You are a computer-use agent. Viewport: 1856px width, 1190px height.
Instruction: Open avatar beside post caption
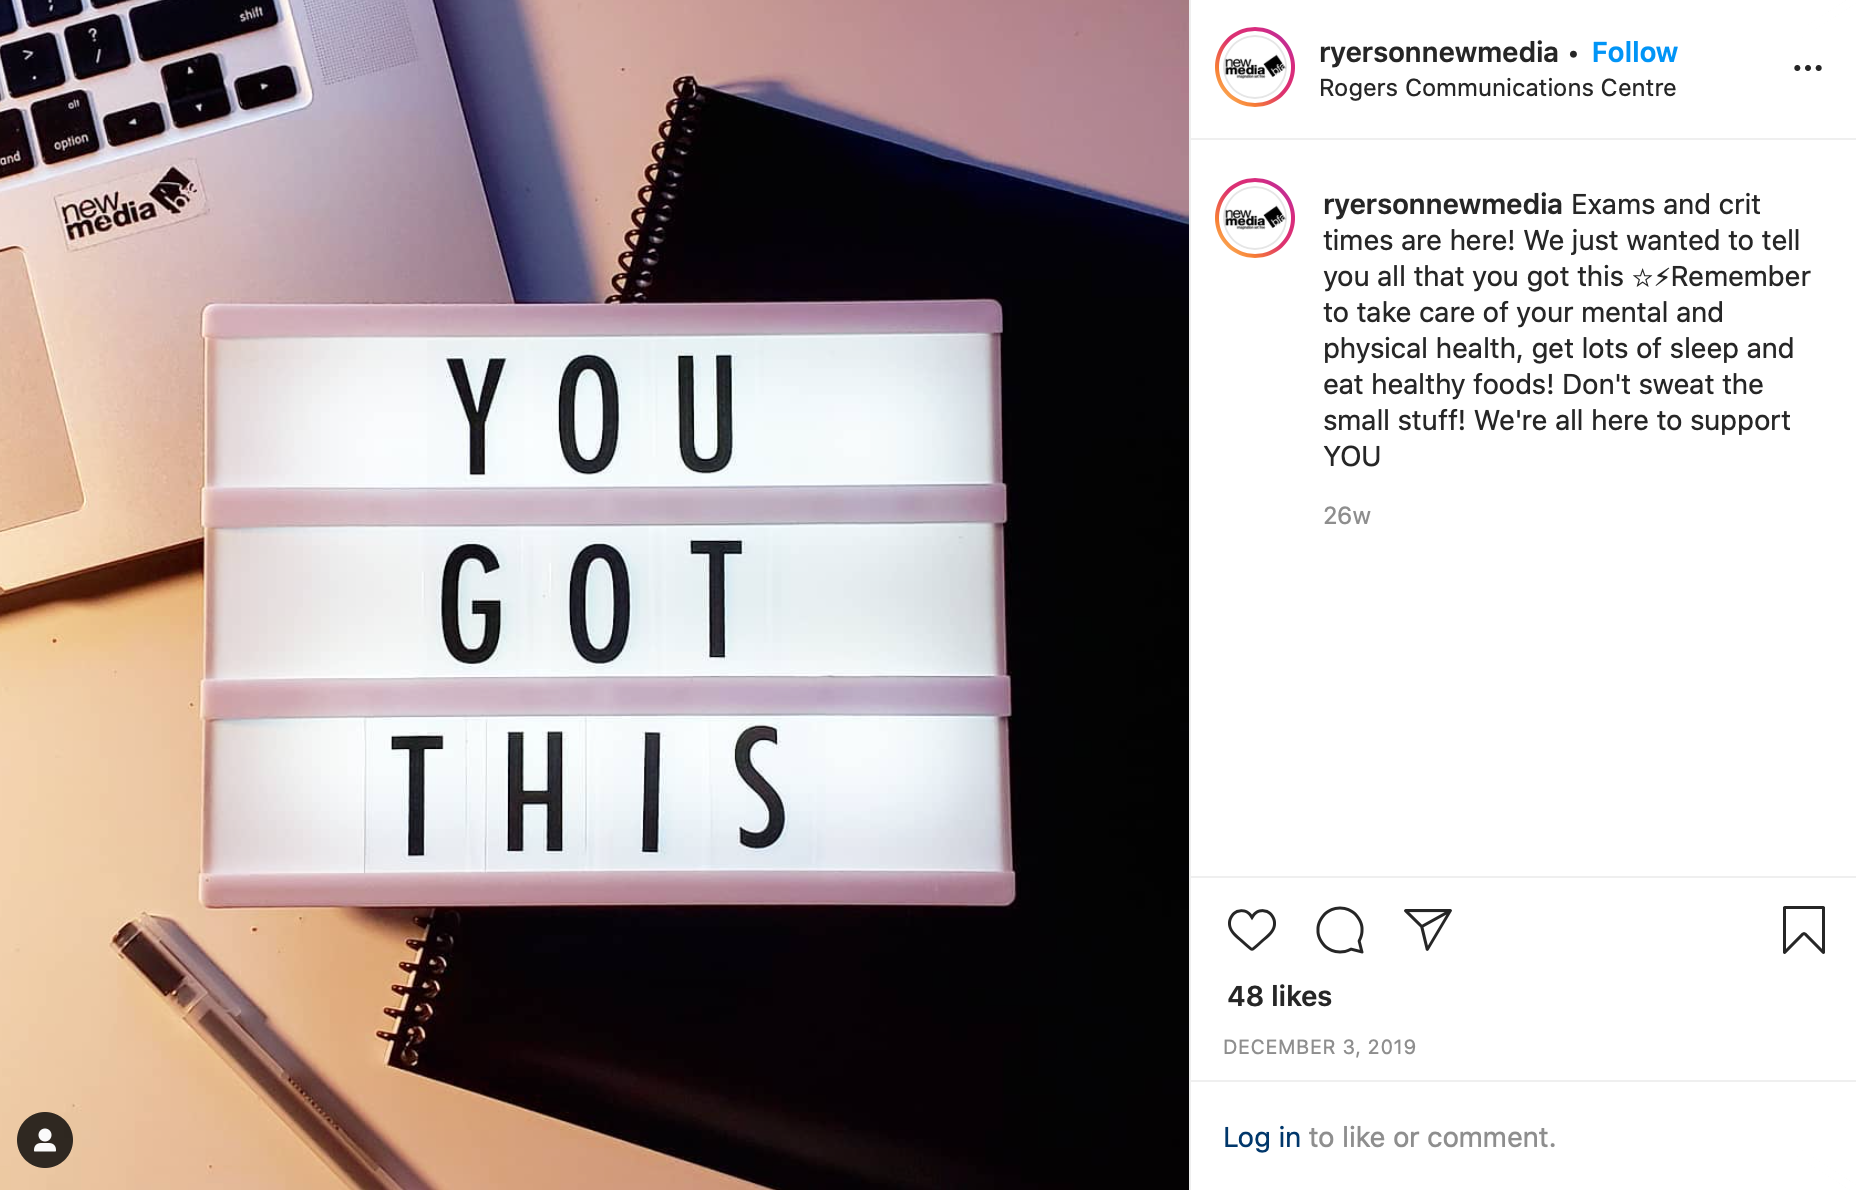(1255, 218)
